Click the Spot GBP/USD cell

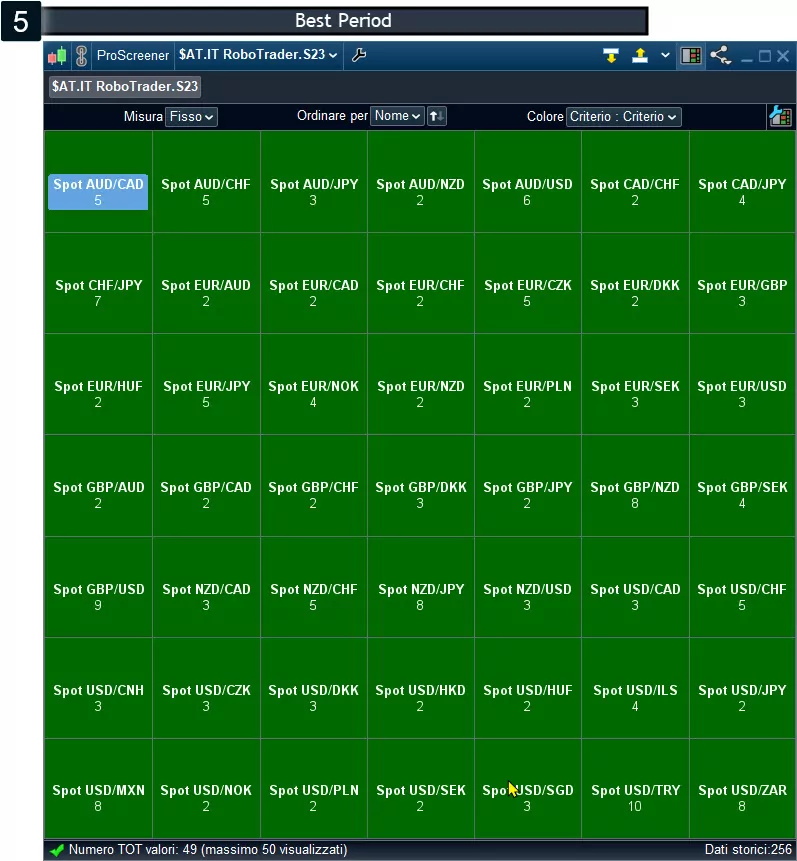click(98, 587)
